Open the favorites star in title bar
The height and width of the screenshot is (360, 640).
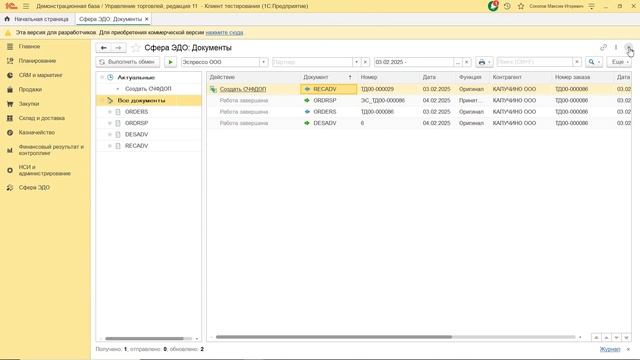pyautogui.click(x=521, y=6)
